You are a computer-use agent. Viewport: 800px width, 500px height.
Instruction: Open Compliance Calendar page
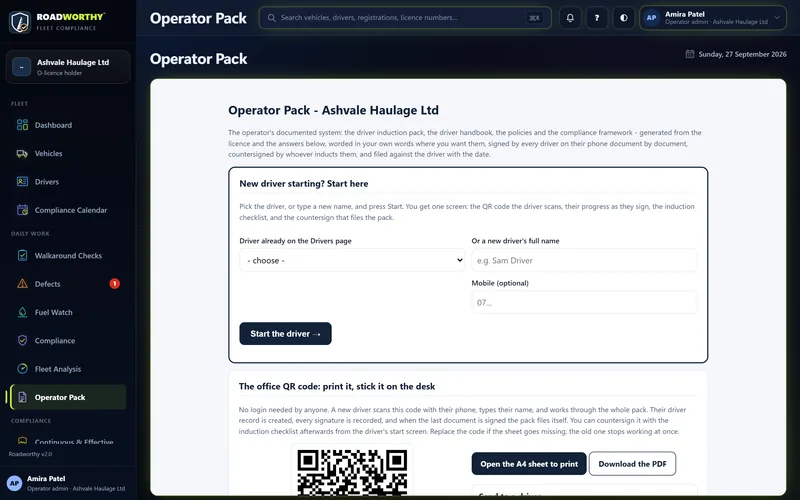click(68, 210)
